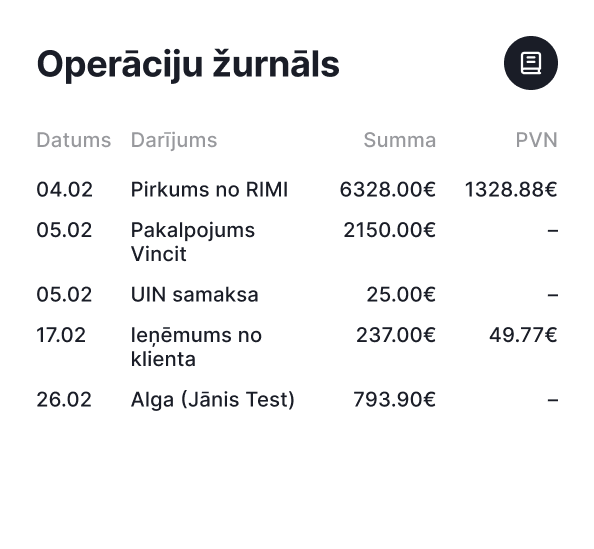Select the 793.90€ amount

(394, 399)
